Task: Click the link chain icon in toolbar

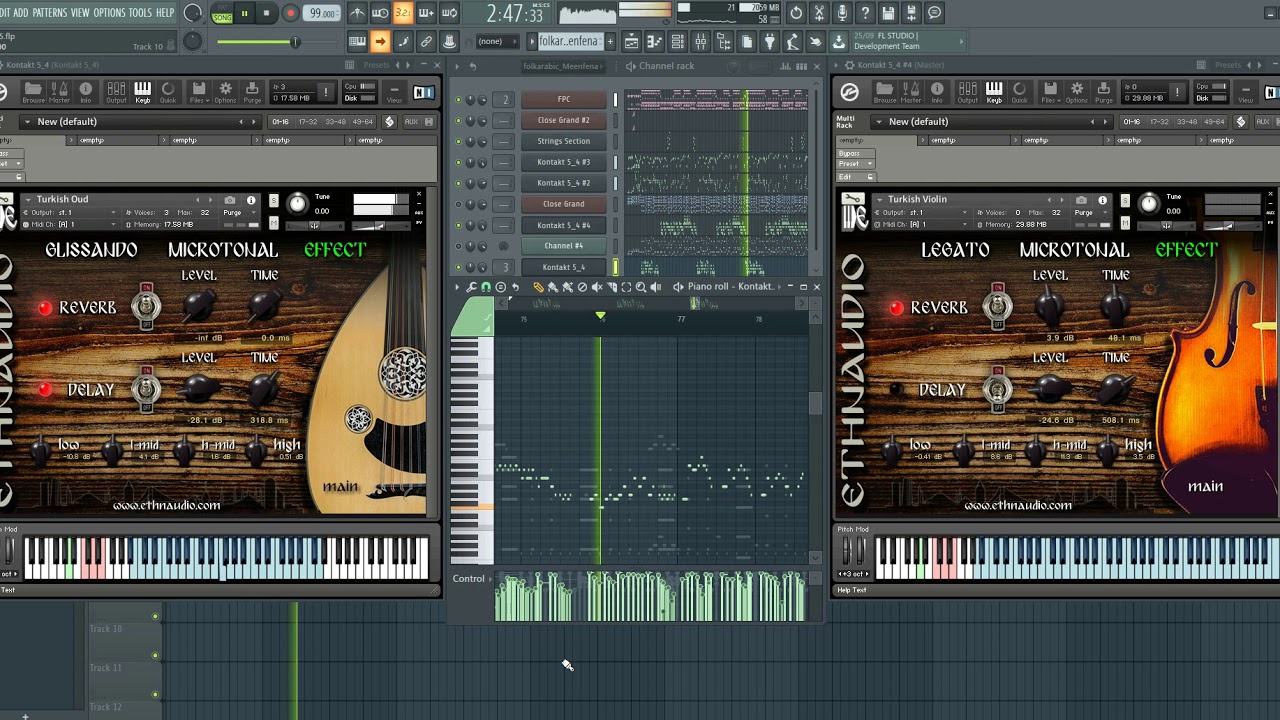Action: point(426,42)
